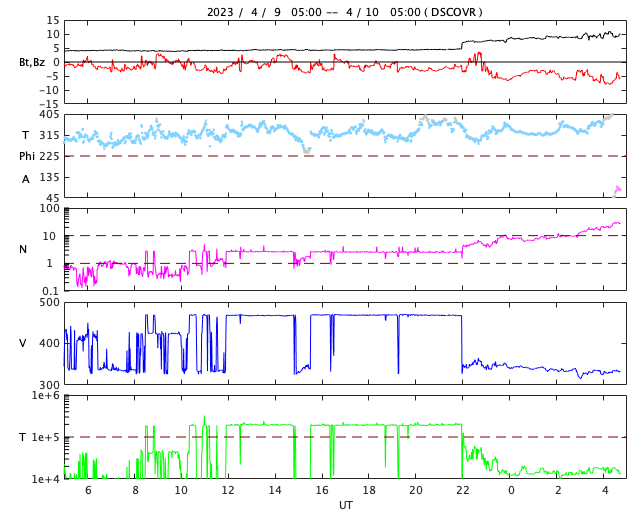Click the chart title with DSCOVR date range

(x=344, y=12)
